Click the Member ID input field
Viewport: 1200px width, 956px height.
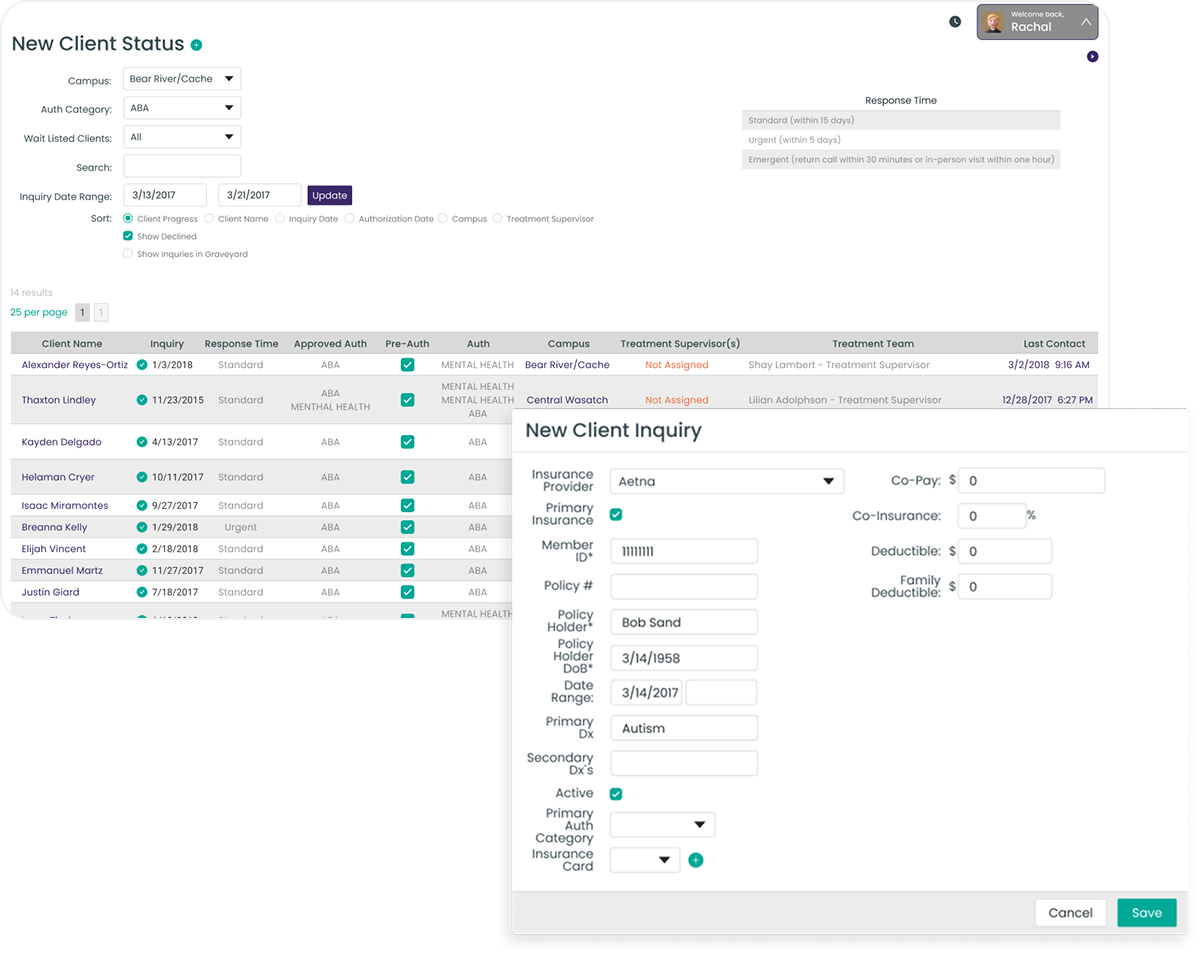[684, 551]
